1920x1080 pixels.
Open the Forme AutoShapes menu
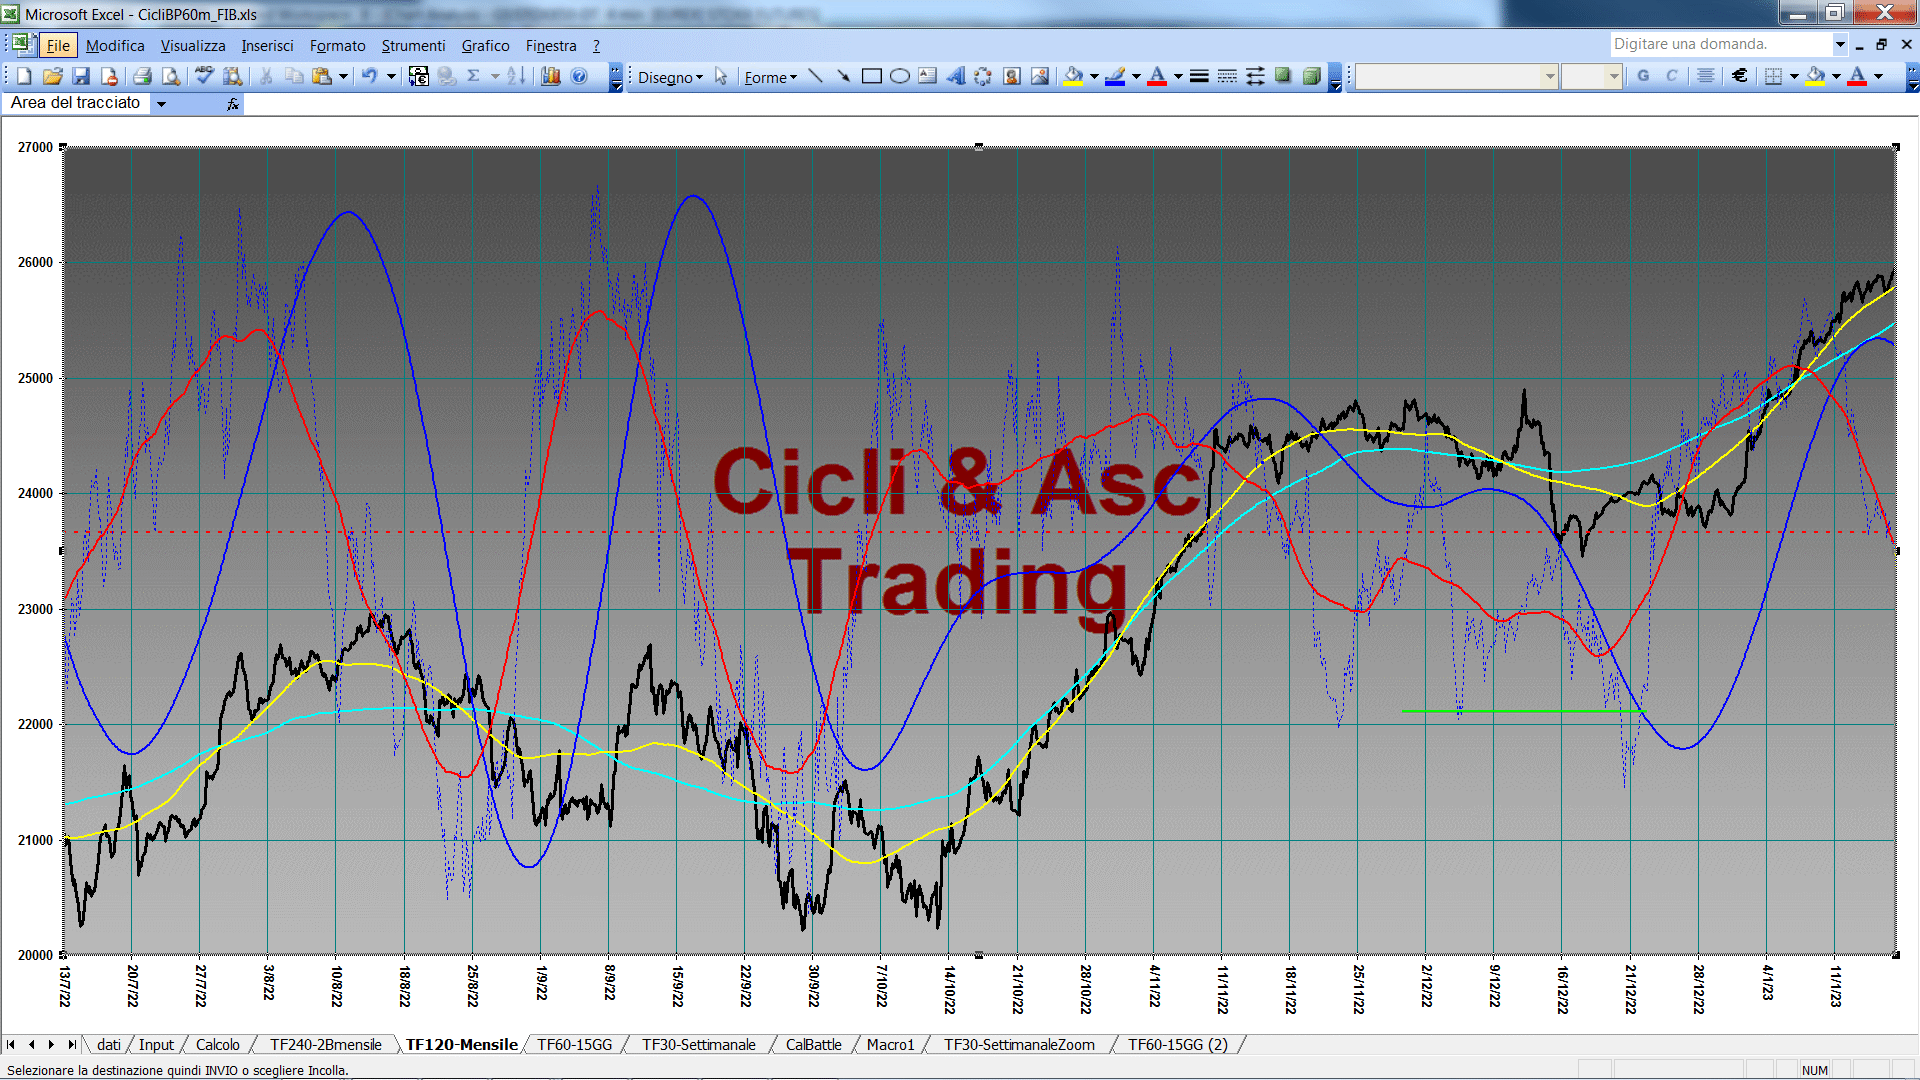(770, 77)
